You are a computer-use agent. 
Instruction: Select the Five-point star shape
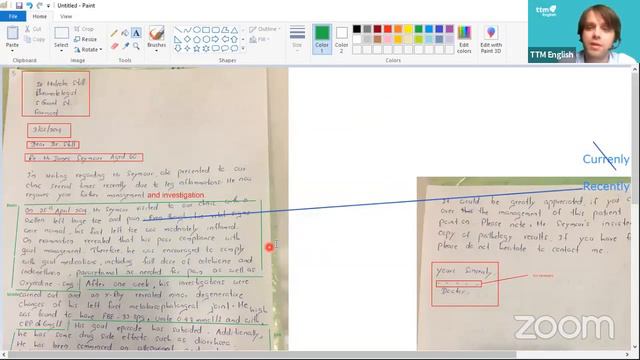click(197, 48)
